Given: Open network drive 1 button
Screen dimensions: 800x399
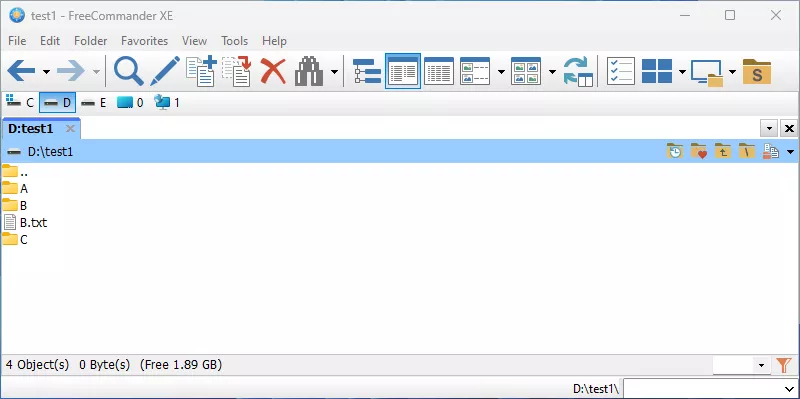Looking at the screenshot, I should coord(167,103).
